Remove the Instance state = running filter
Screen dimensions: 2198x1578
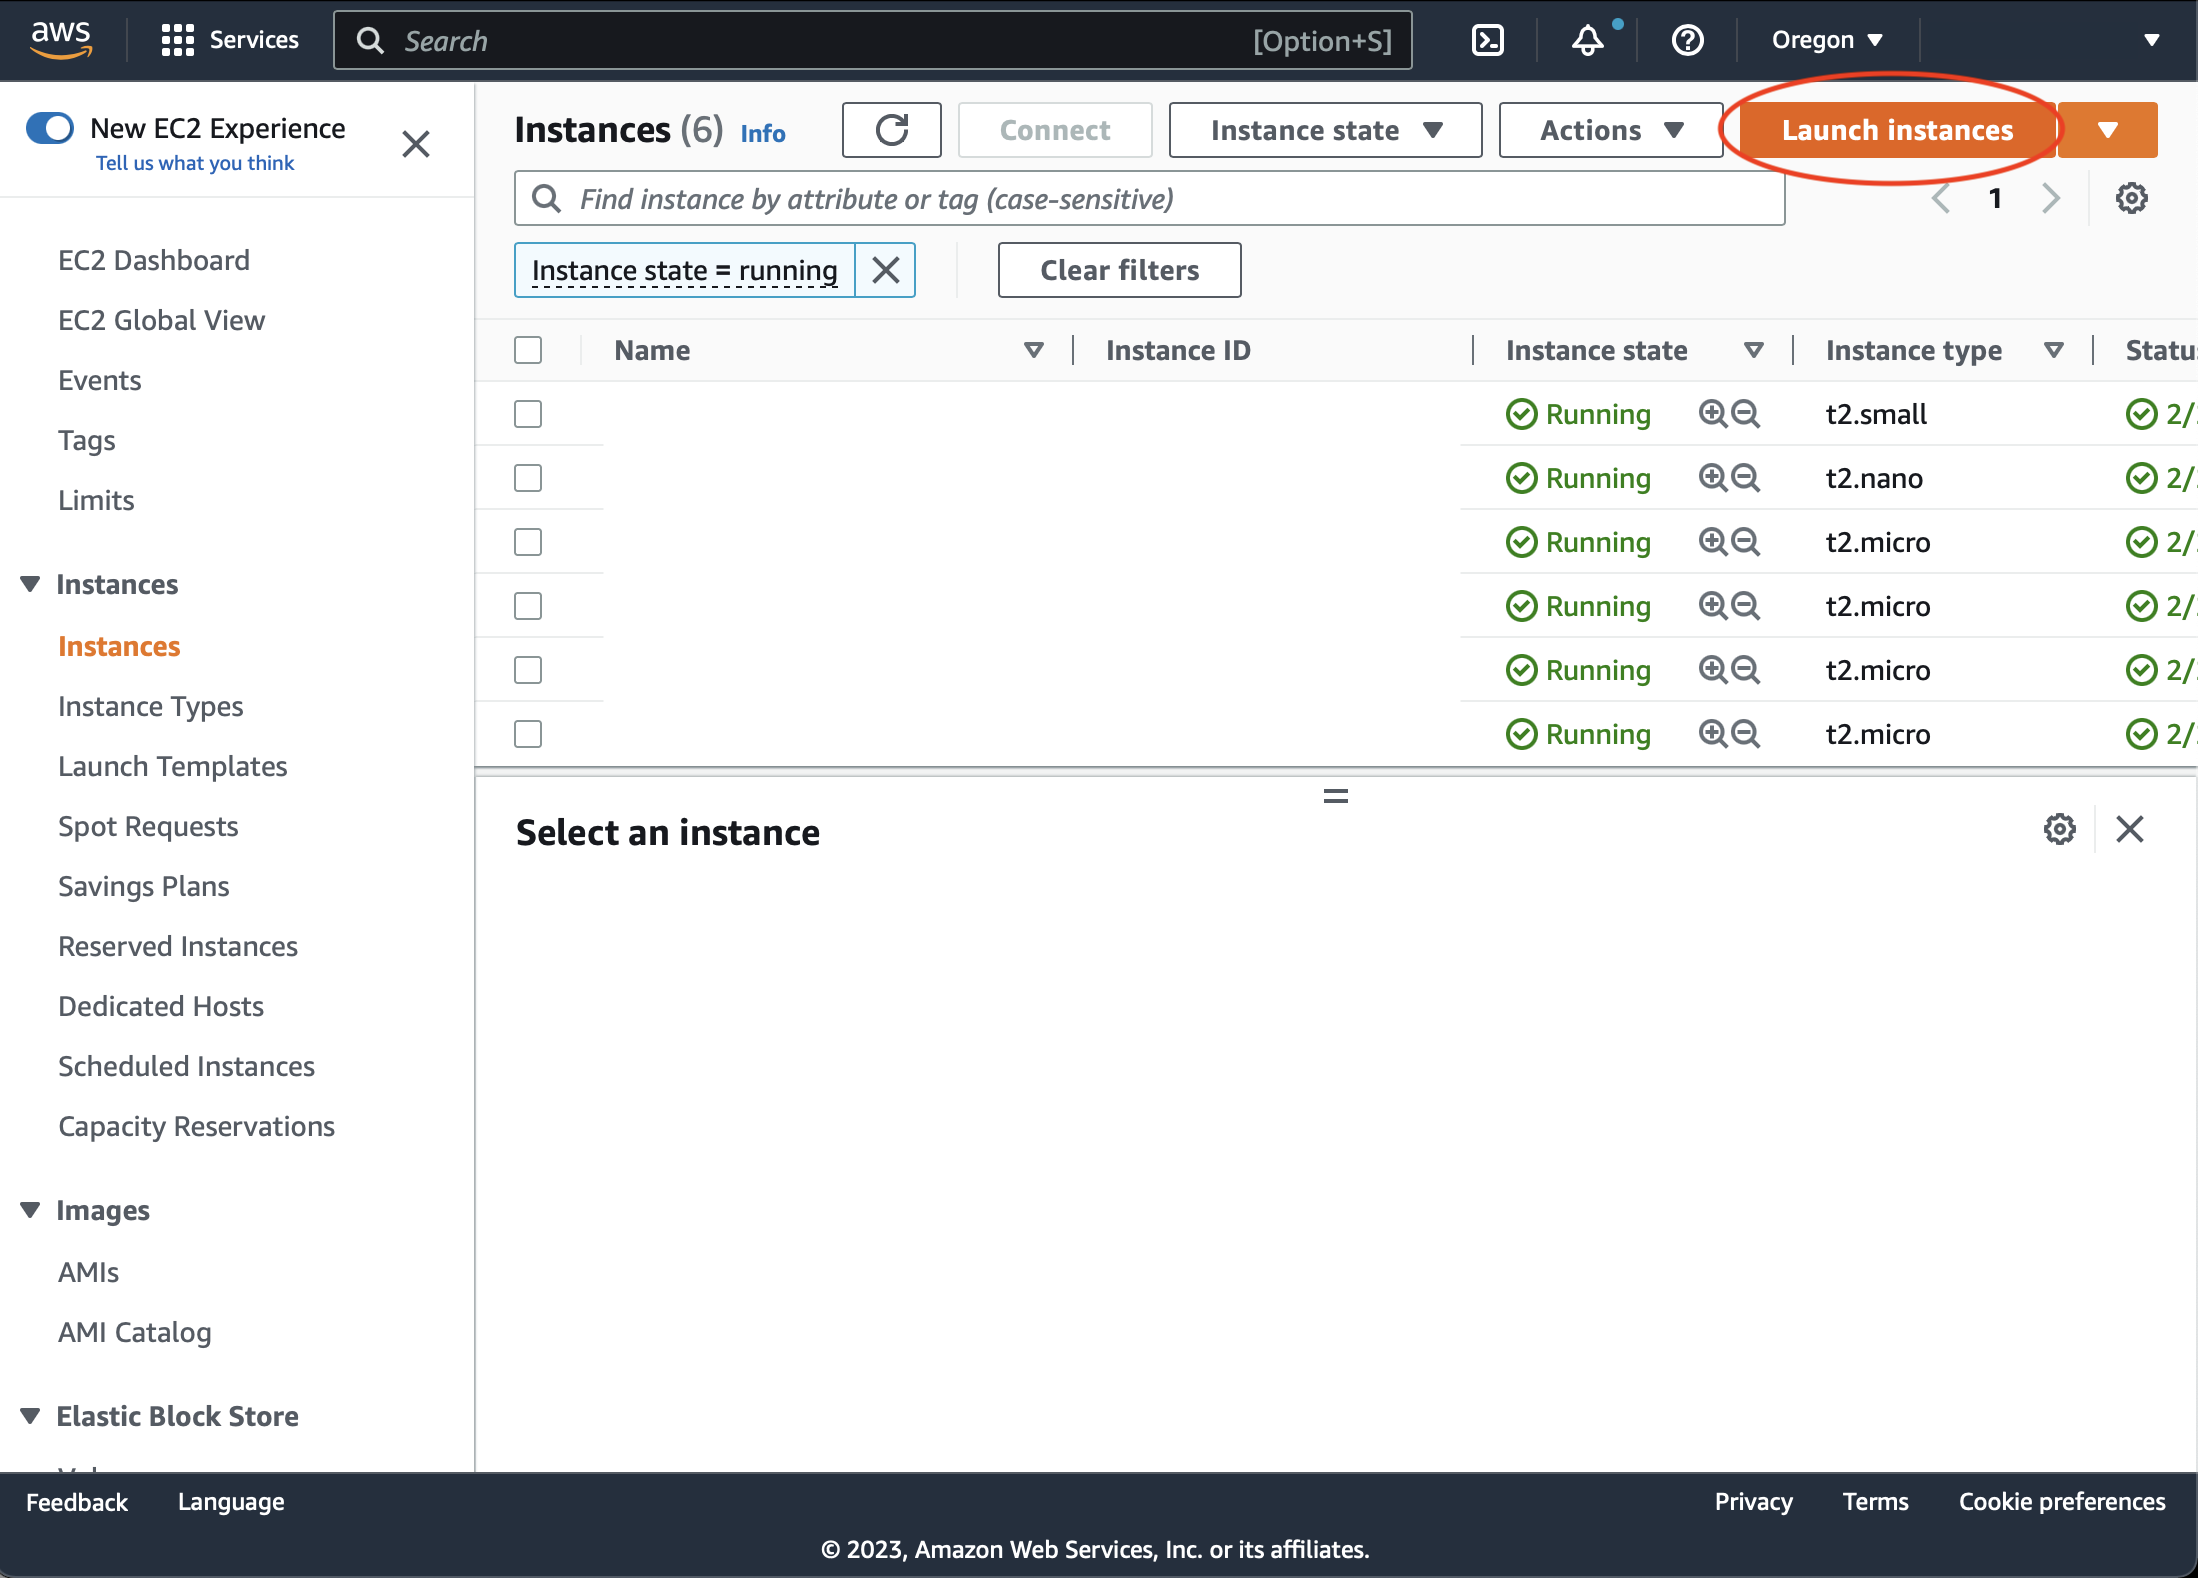click(886, 270)
